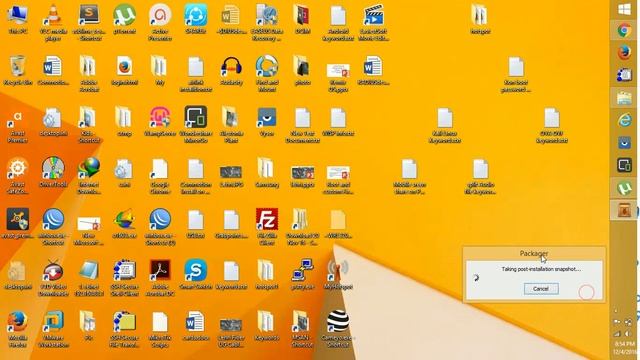The width and height of the screenshot is (640, 360).
Task: Open FileZilla Client desktop shortcut
Action: click(267, 227)
